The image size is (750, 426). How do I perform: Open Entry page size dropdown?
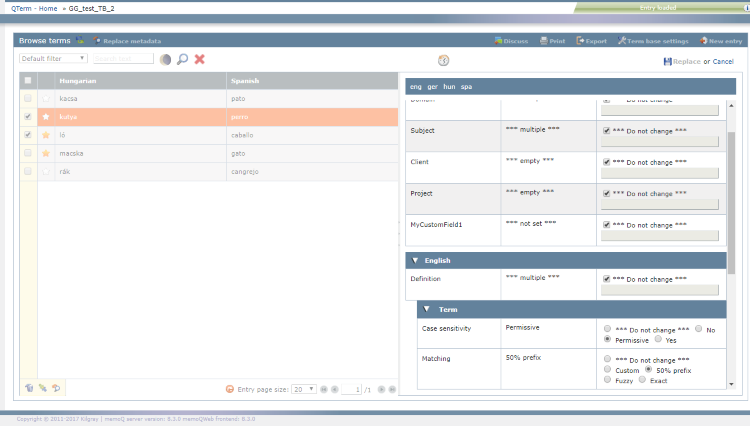point(304,388)
